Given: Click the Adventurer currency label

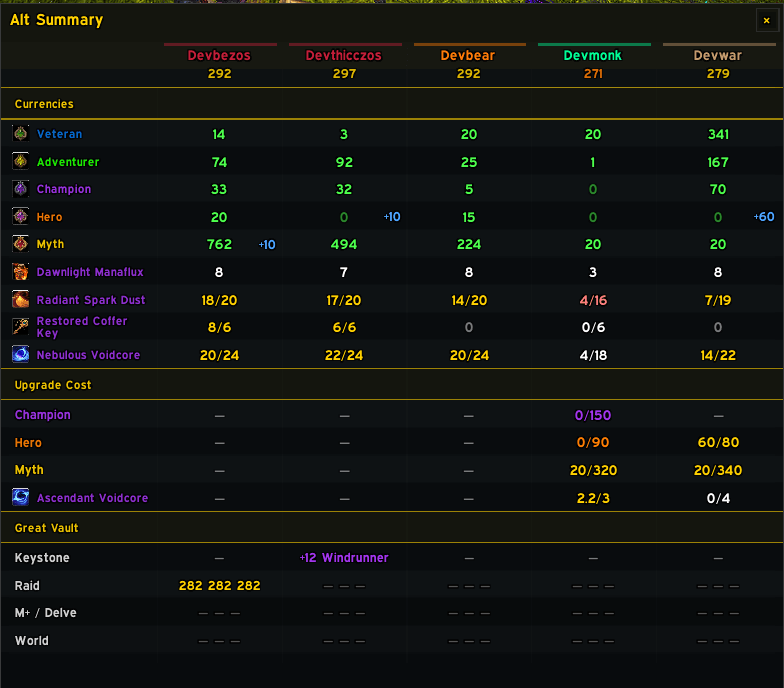Looking at the screenshot, I should point(68,162).
